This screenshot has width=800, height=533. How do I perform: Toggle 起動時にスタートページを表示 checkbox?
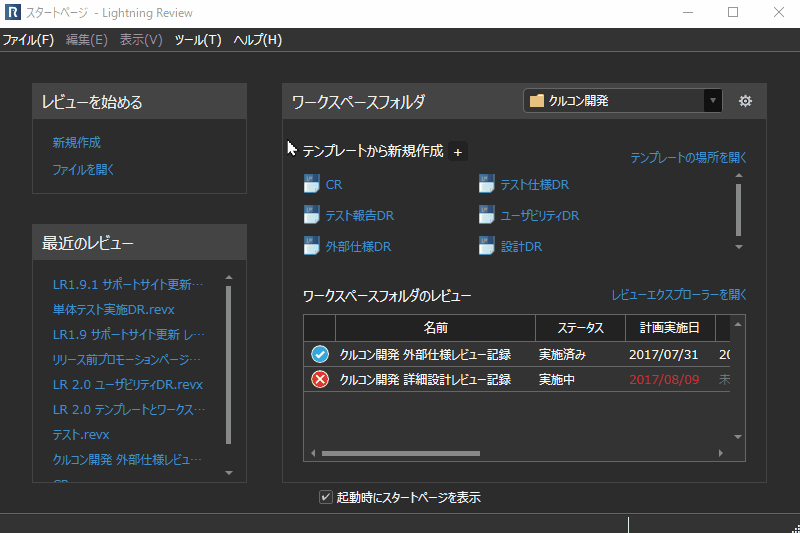click(326, 497)
